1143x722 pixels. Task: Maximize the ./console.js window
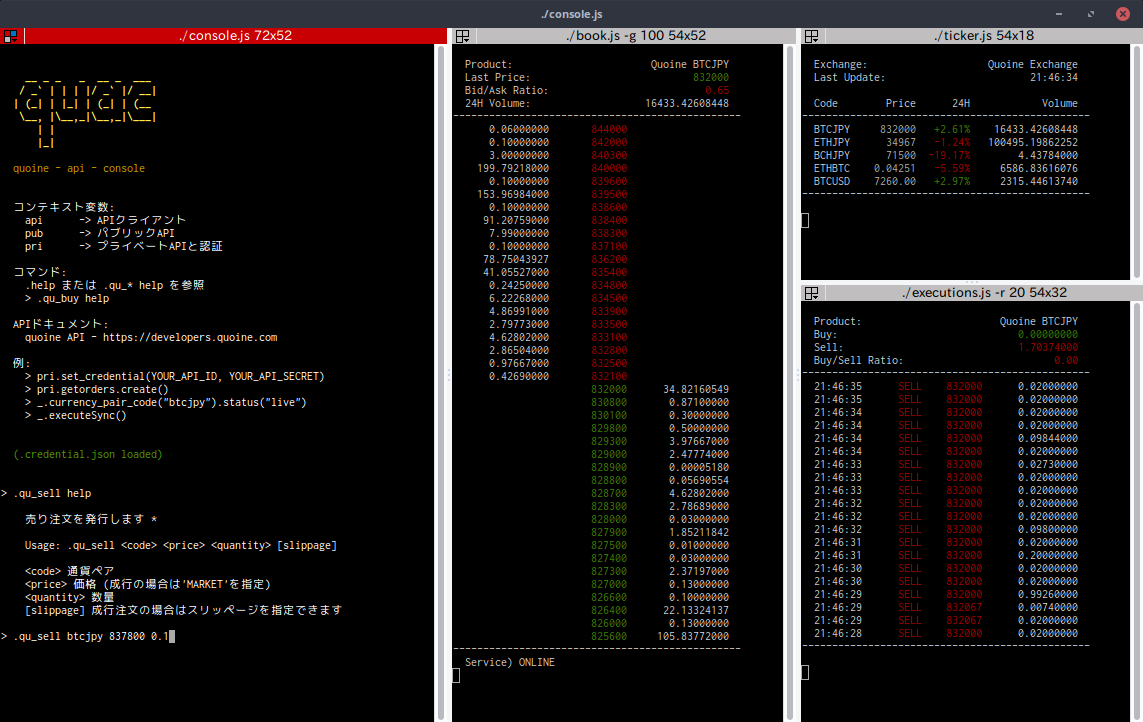[x=1091, y=14]
